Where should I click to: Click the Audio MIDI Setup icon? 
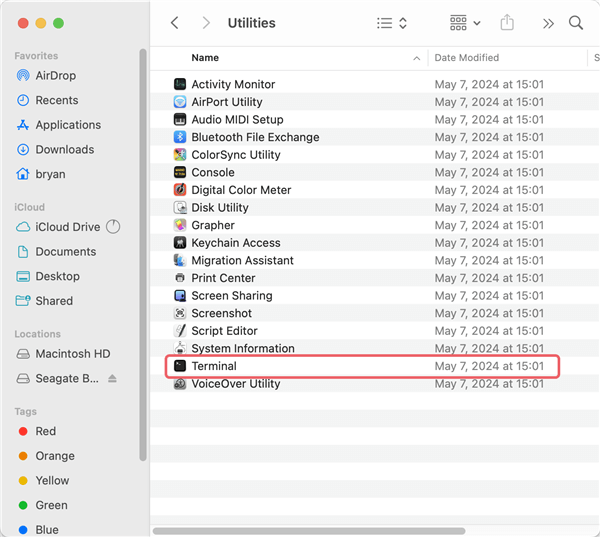(x=180, y=119)
